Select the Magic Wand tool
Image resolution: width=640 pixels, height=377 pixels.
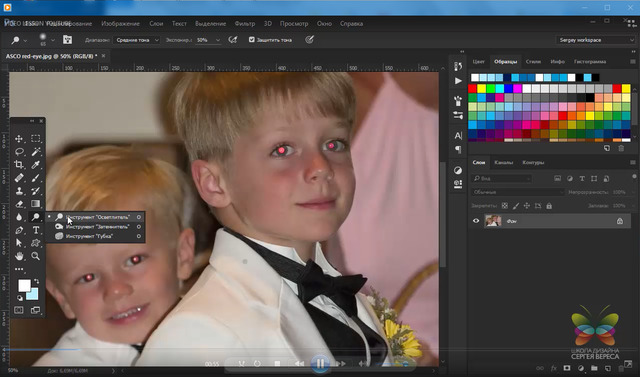tap(36, 152)
